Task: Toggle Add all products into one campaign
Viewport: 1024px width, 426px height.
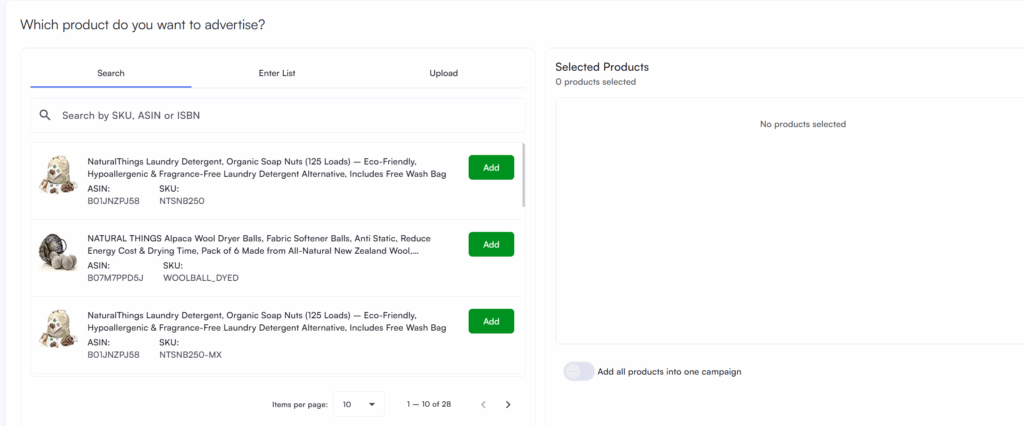Action: [579, 371]
